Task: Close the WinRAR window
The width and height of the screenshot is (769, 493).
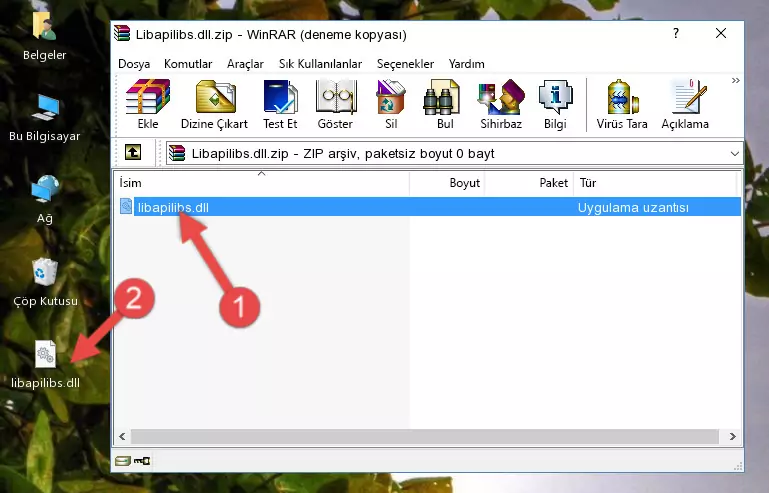Action: point(721,33)
